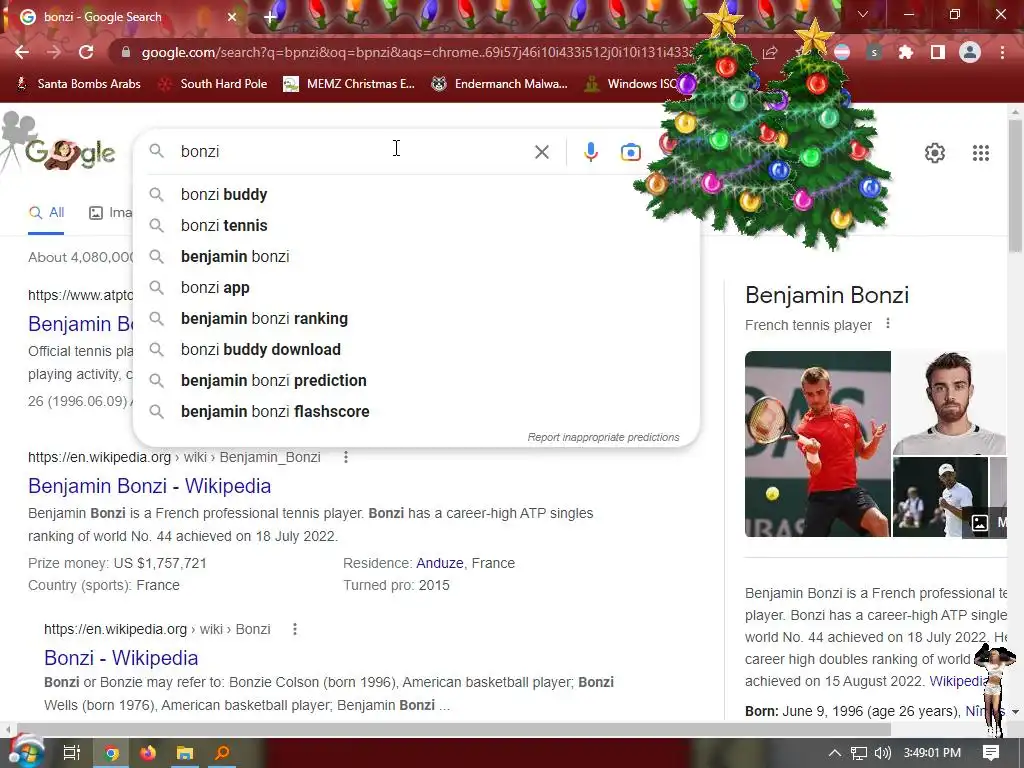The image size is (1024, 768).
Task: Open network status in system tray
Action: (x=859, y=753)
